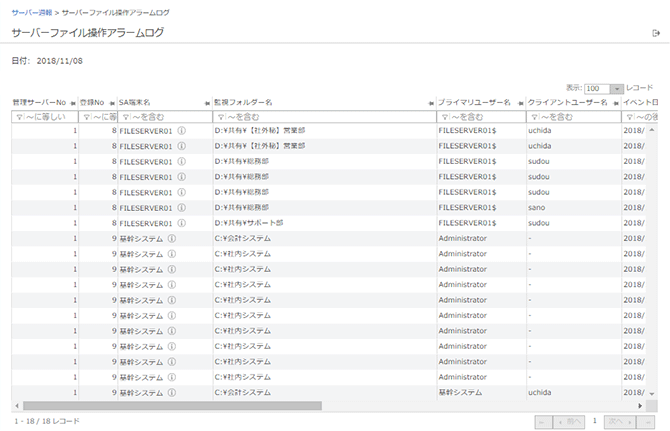670x431 pixels.
Task: Click filter icon in SA端末名 filter box
Action: (124, 117)
